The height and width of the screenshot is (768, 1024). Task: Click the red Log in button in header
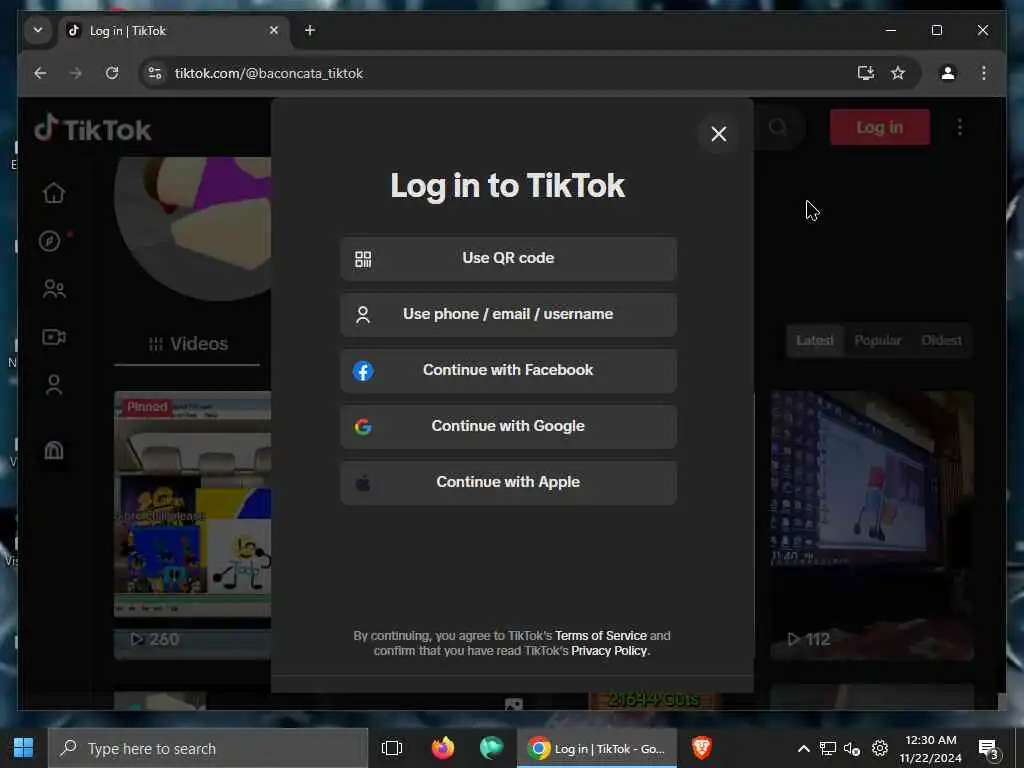click(x=880, y=127)
